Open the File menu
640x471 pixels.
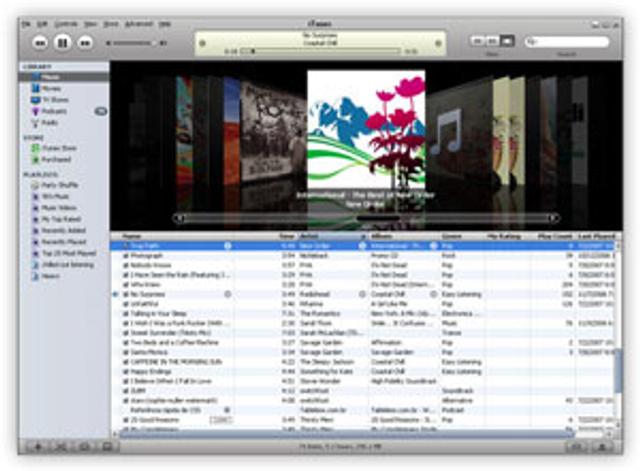(x=26, y=24)
